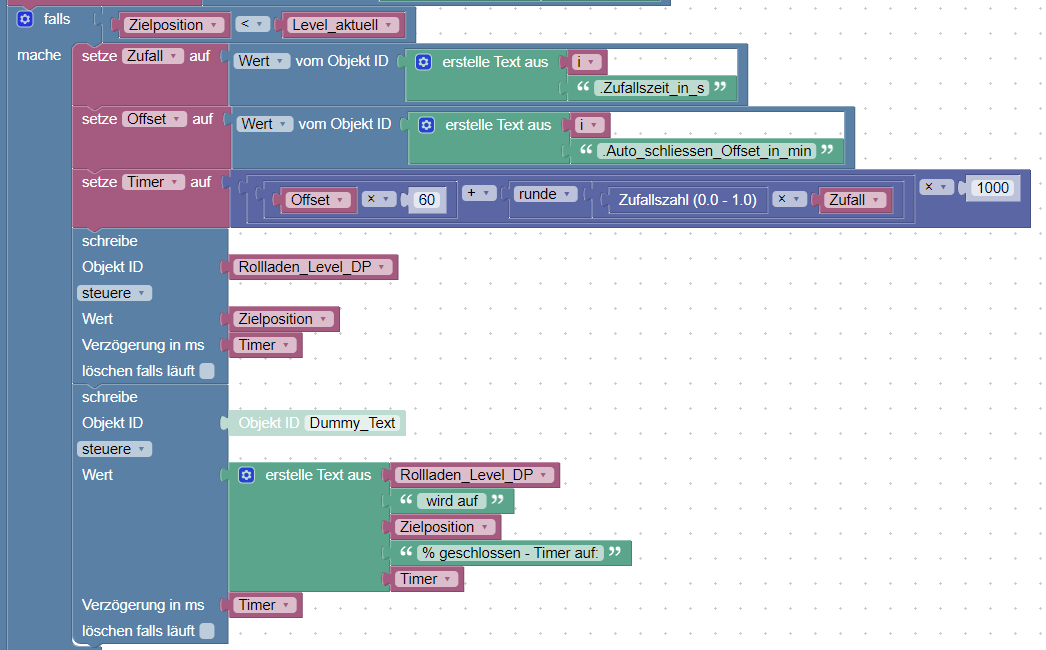The width and height of the screenshot is (1046, 650).
Task: Change the + operator in Timer formula
Action: coord(478,193)
